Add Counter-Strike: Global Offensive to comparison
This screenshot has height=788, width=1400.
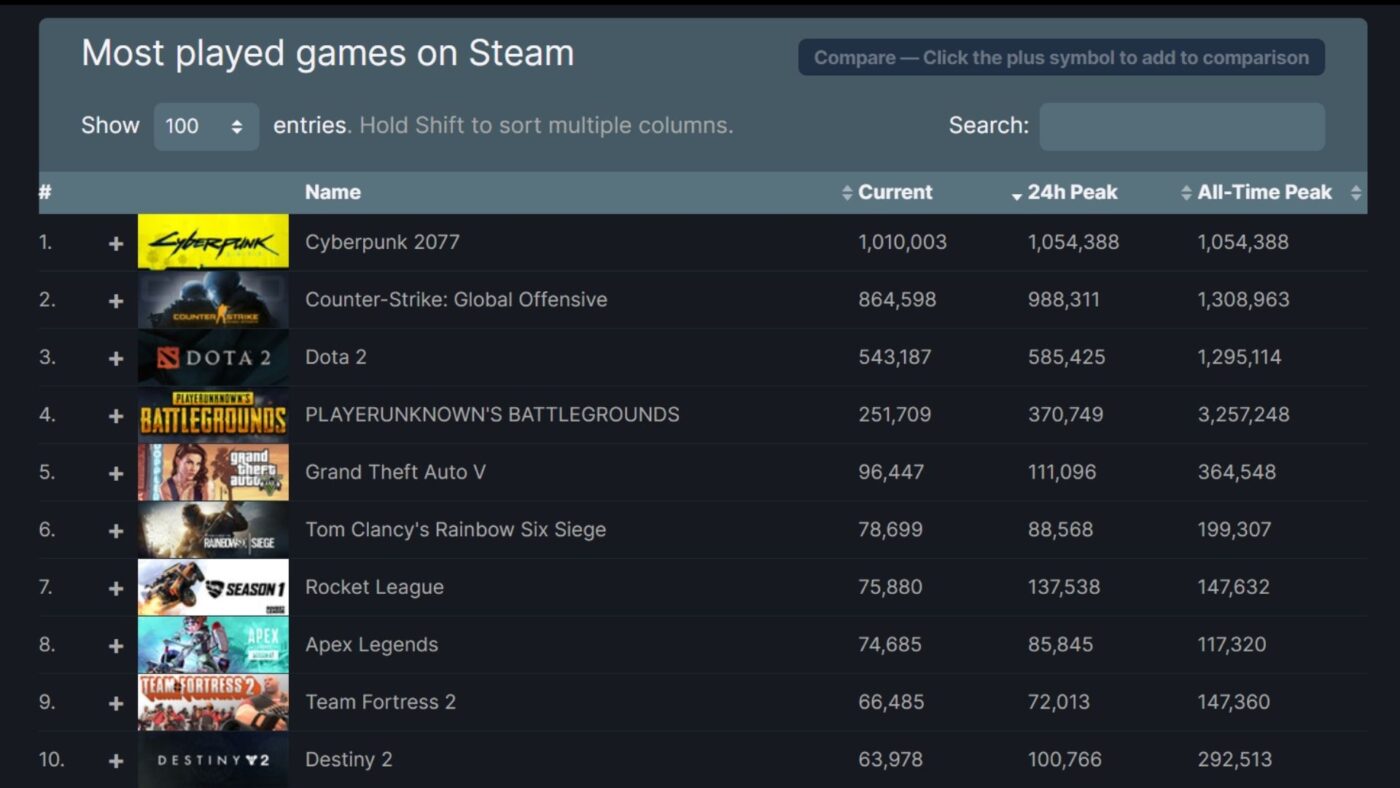(x=116, y=299)
